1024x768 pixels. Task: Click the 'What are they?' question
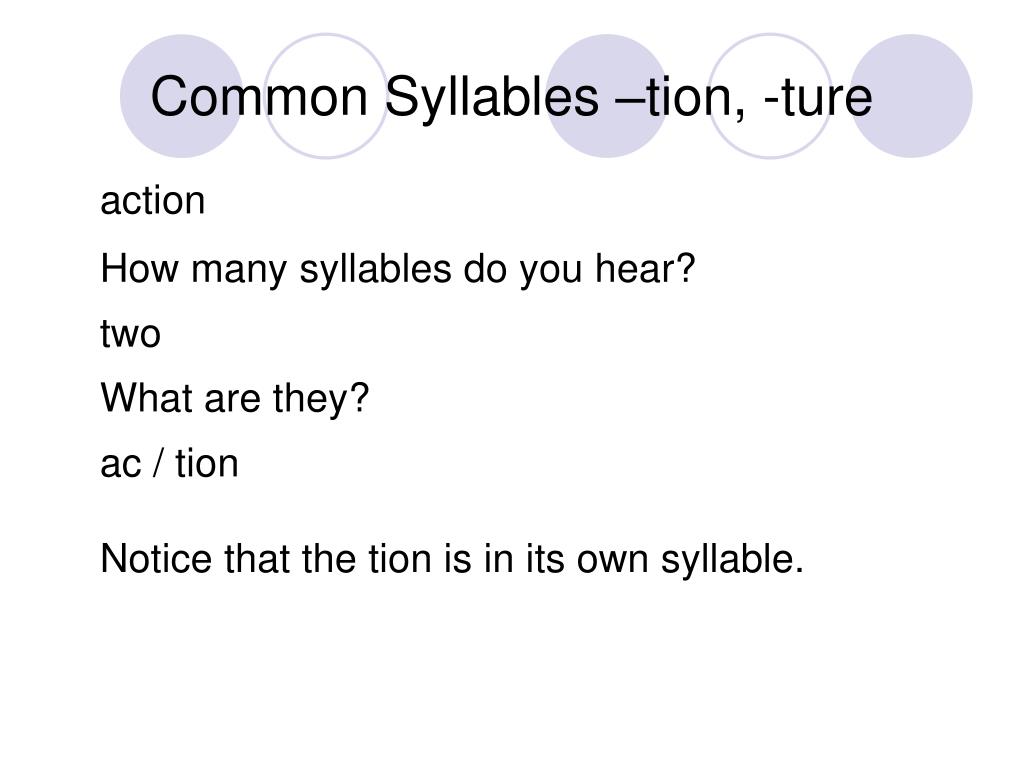(x=235, y=398)
